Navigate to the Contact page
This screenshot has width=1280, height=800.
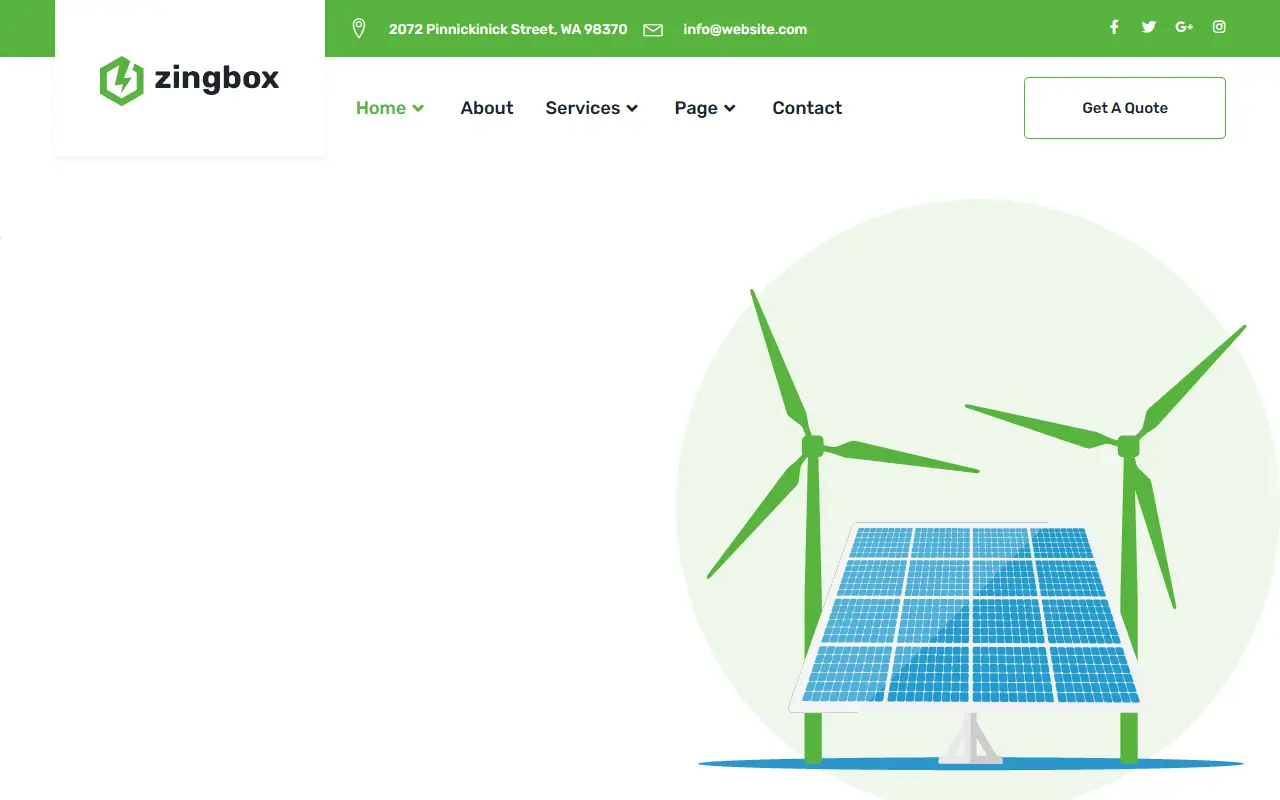pos(807,108)
